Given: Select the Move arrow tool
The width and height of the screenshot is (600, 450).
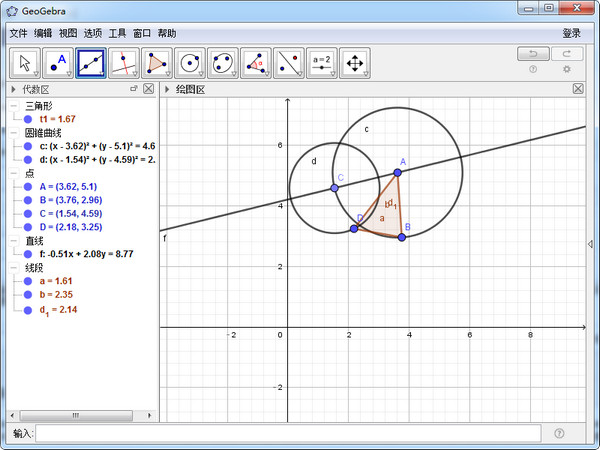Looking at the screenshot, I should (27, 64).
